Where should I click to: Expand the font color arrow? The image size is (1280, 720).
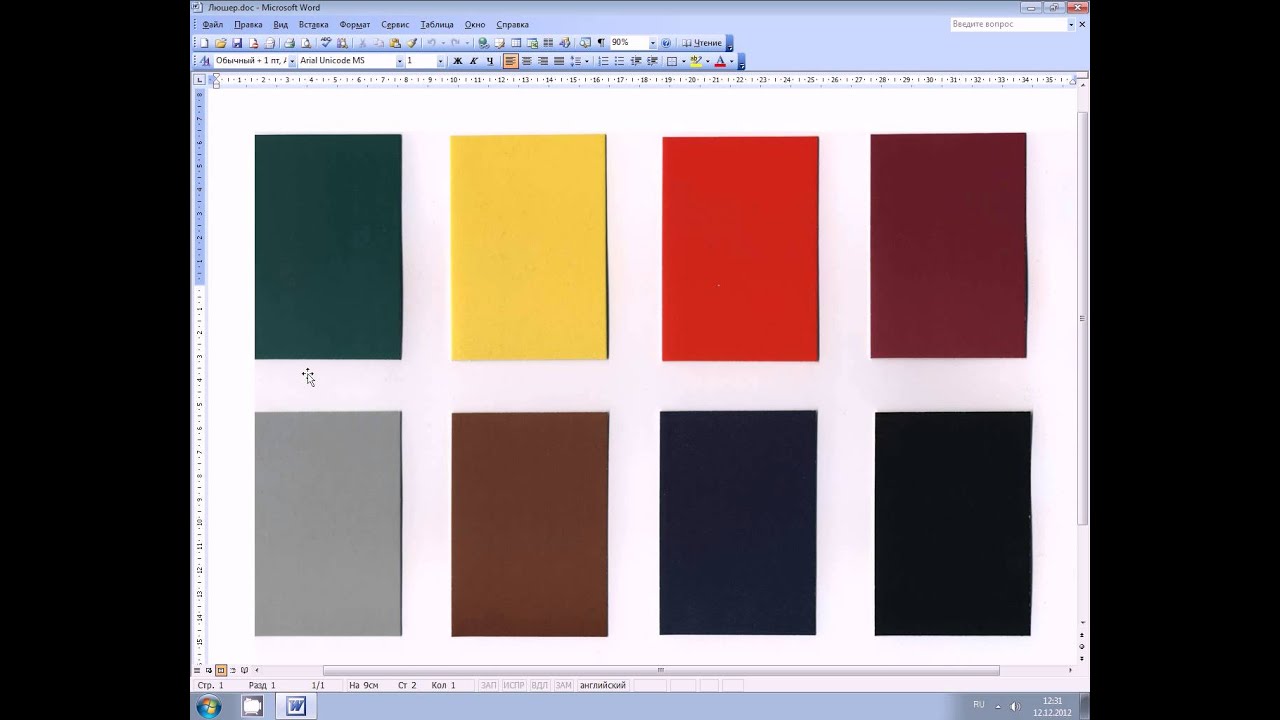732,61
